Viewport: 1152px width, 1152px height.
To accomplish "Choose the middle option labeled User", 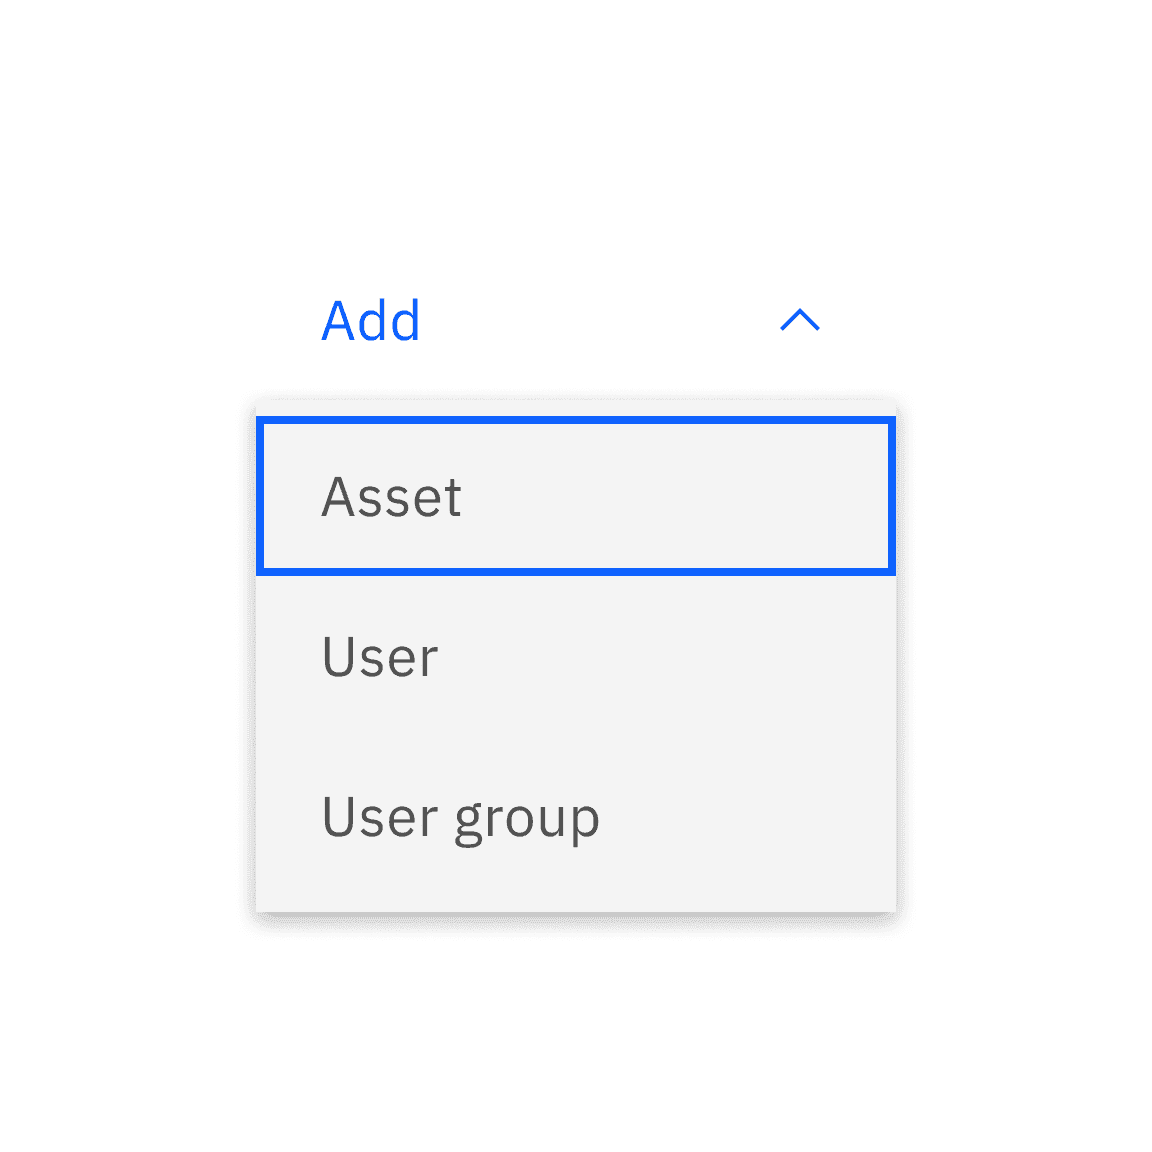I will pyautogui.click(x=575, y=657).
